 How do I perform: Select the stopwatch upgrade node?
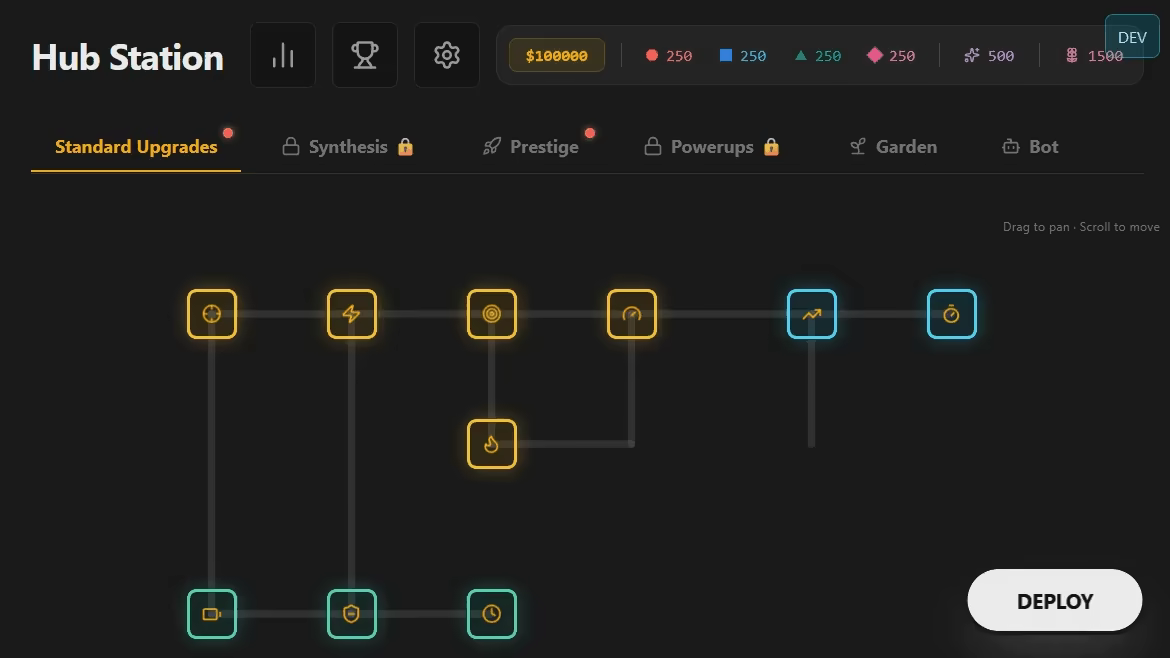951,314
